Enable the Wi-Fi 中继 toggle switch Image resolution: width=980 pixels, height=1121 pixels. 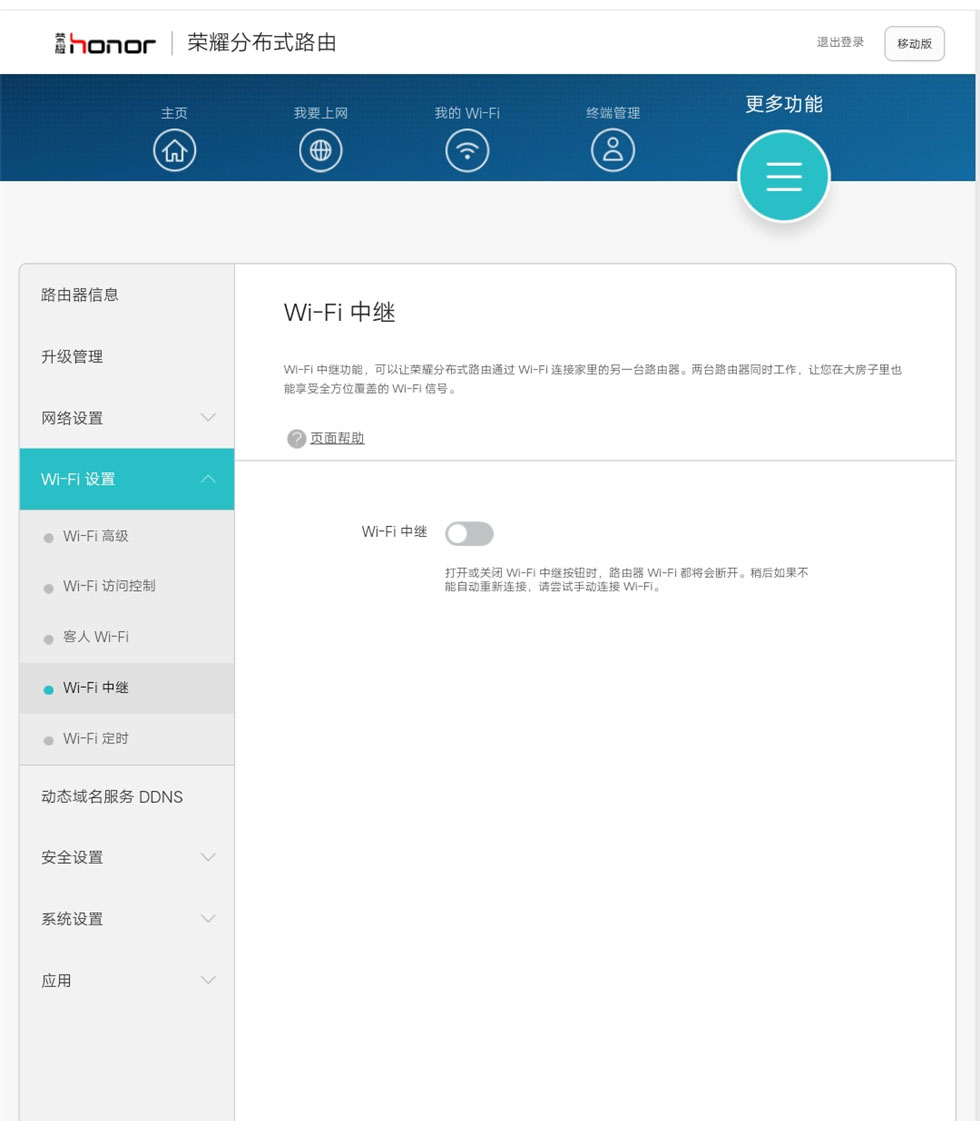(469, 534)
